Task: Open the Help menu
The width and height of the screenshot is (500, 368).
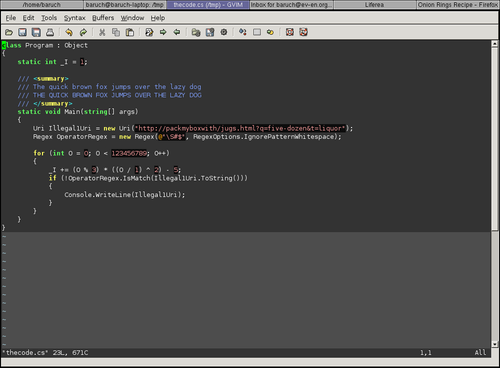Action: point(158,18)
